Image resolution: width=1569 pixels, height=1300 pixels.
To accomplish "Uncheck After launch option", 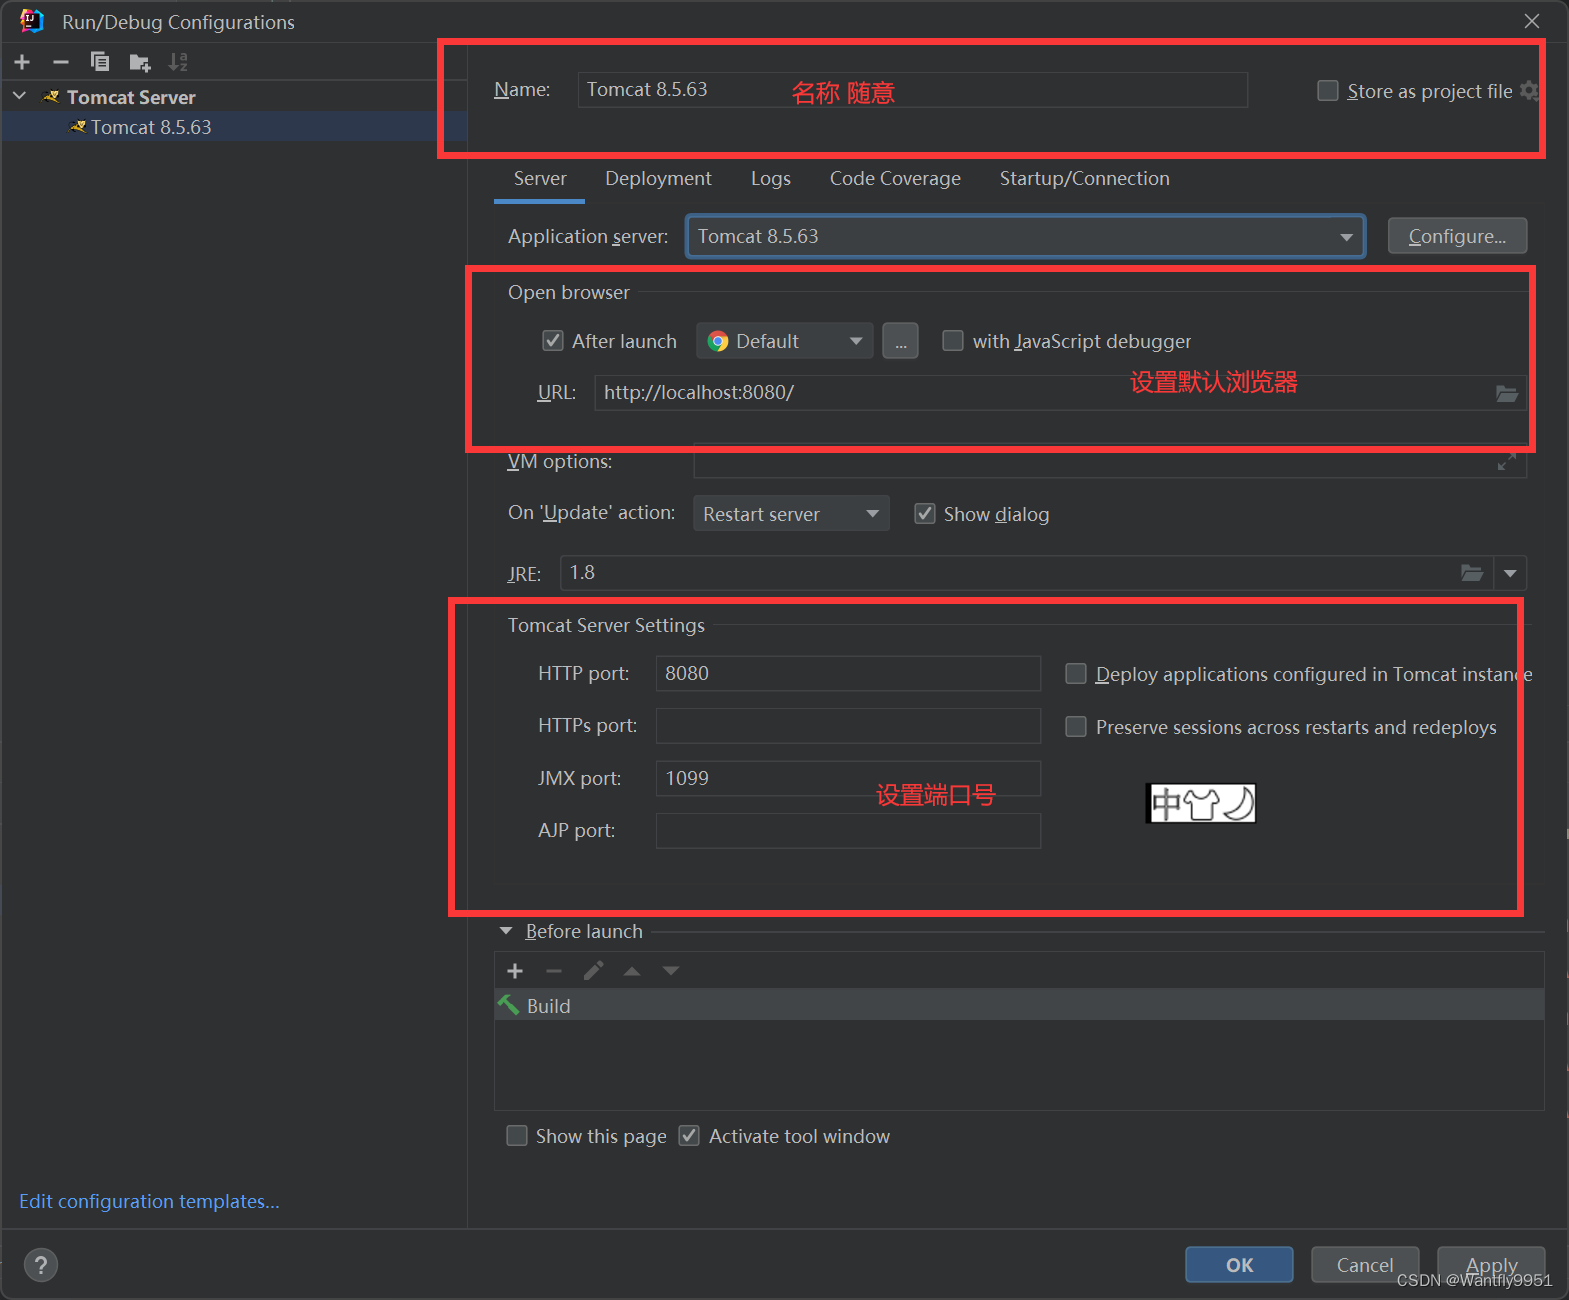I will tap(553, 341).
